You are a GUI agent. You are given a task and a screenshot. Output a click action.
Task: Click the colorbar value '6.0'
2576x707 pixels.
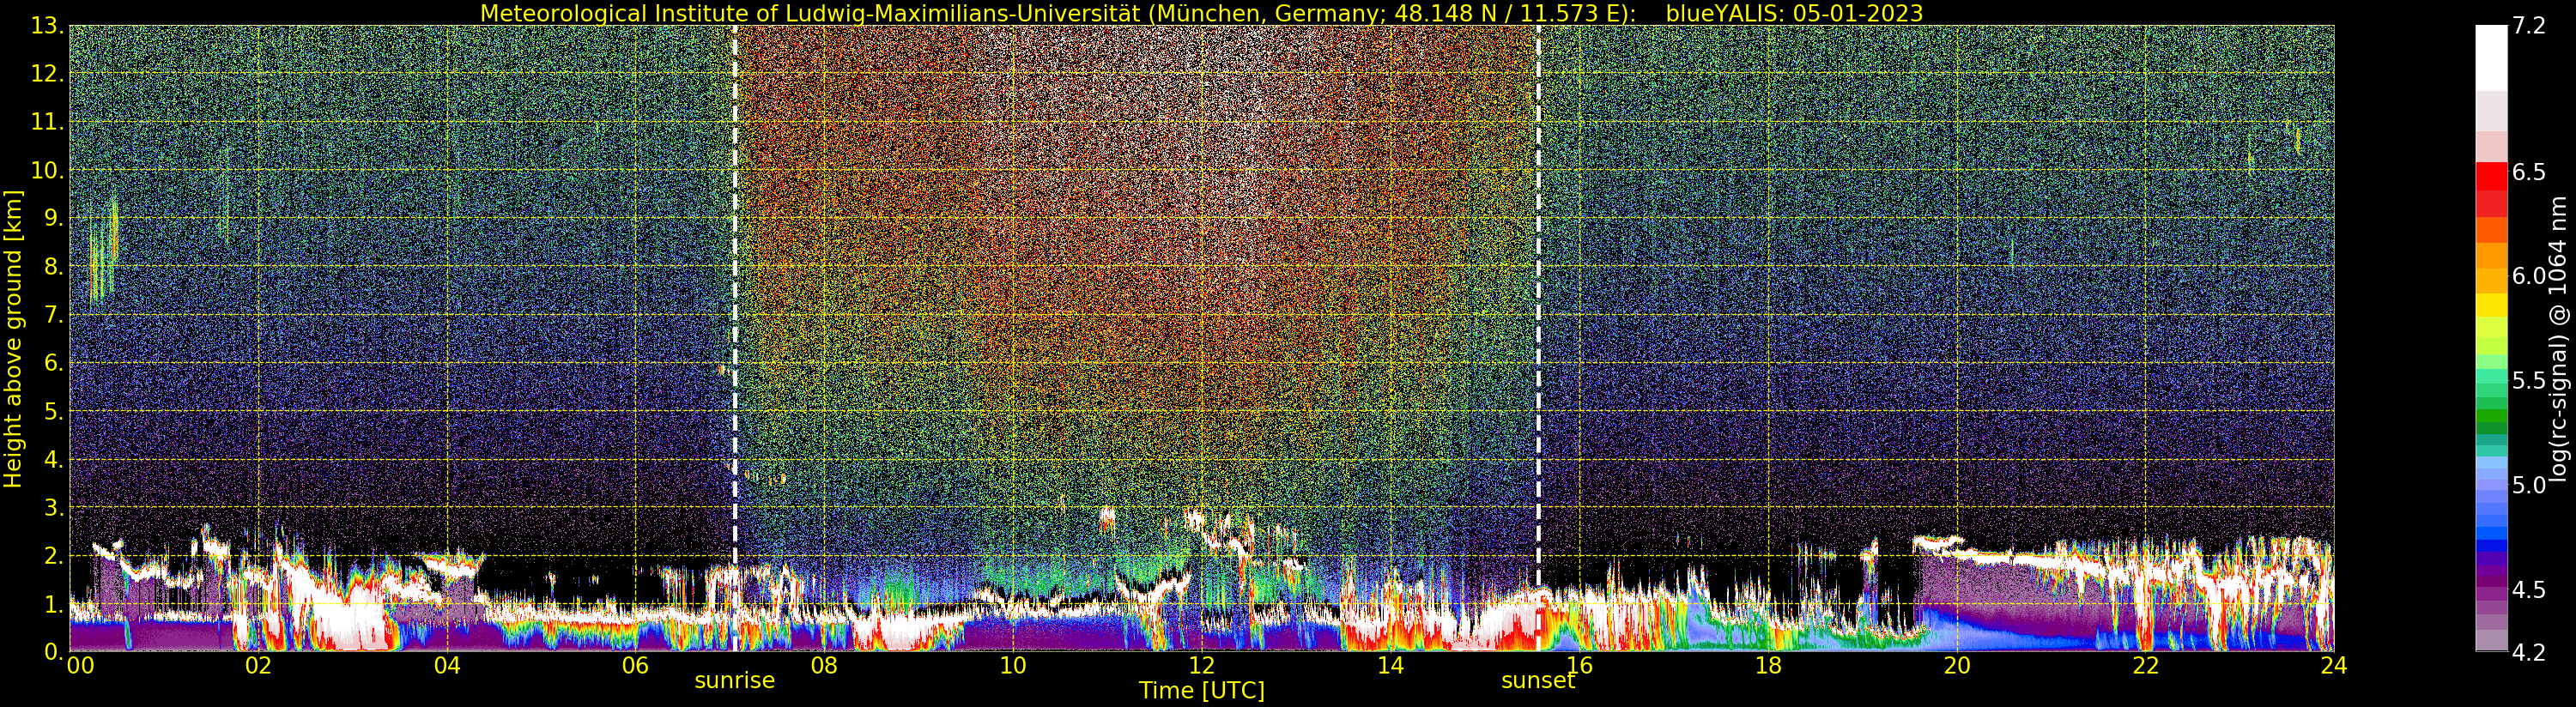coord(2529,277)
